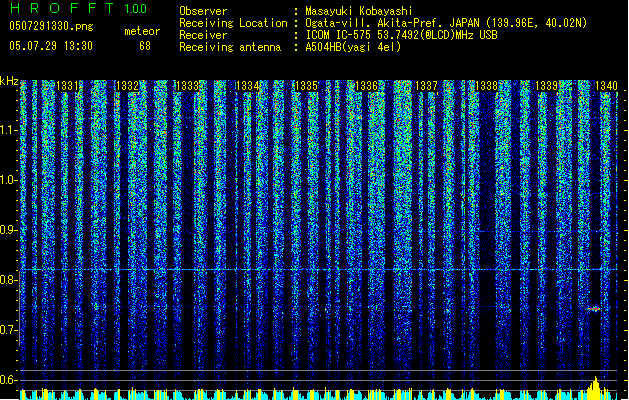Viewport: 629px width, 400px height.
Task: Click the 1331 time marker
Action: [67, 85]
